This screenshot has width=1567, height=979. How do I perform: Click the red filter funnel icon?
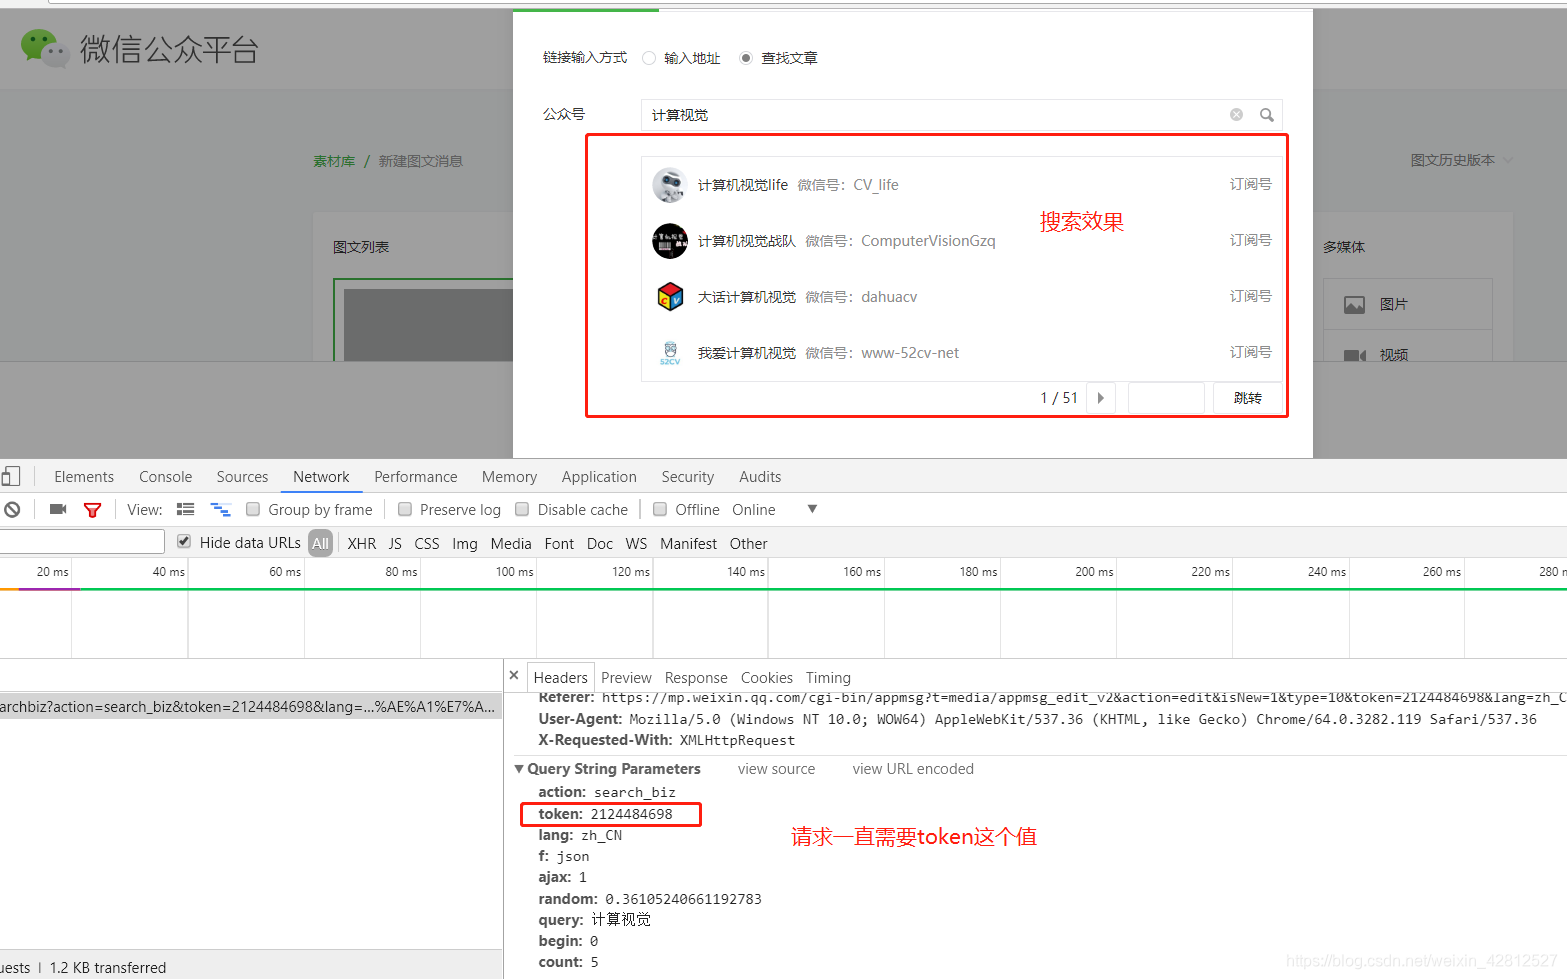pyautogui.click(x=92, y=510)
